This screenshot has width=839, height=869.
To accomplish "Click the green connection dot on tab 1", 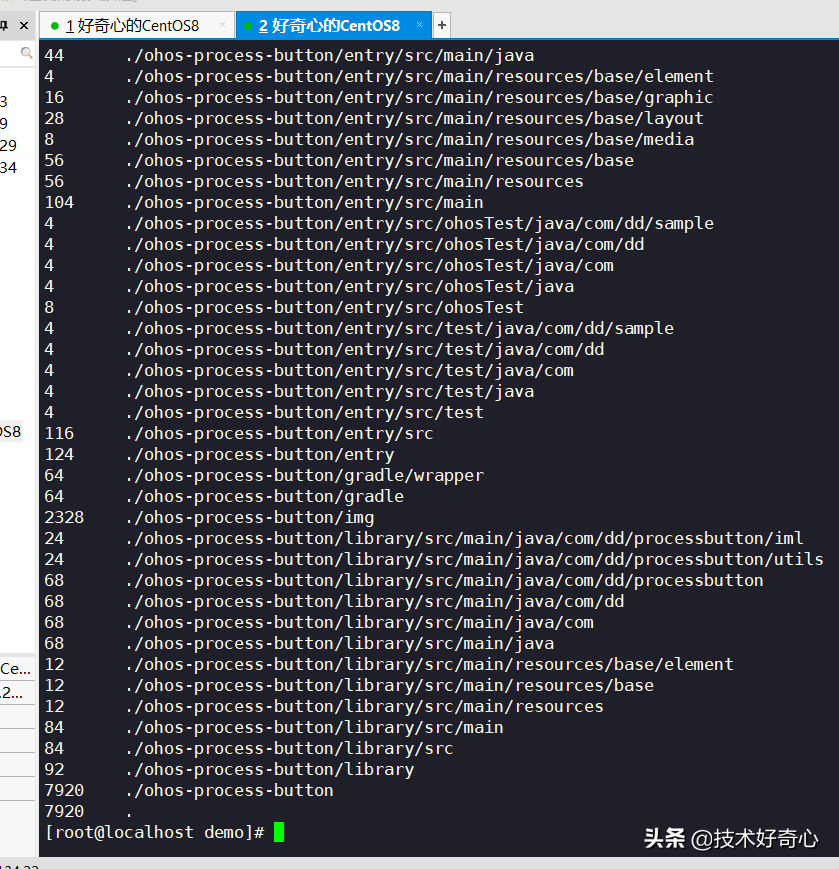I will [x=55, y=24].
